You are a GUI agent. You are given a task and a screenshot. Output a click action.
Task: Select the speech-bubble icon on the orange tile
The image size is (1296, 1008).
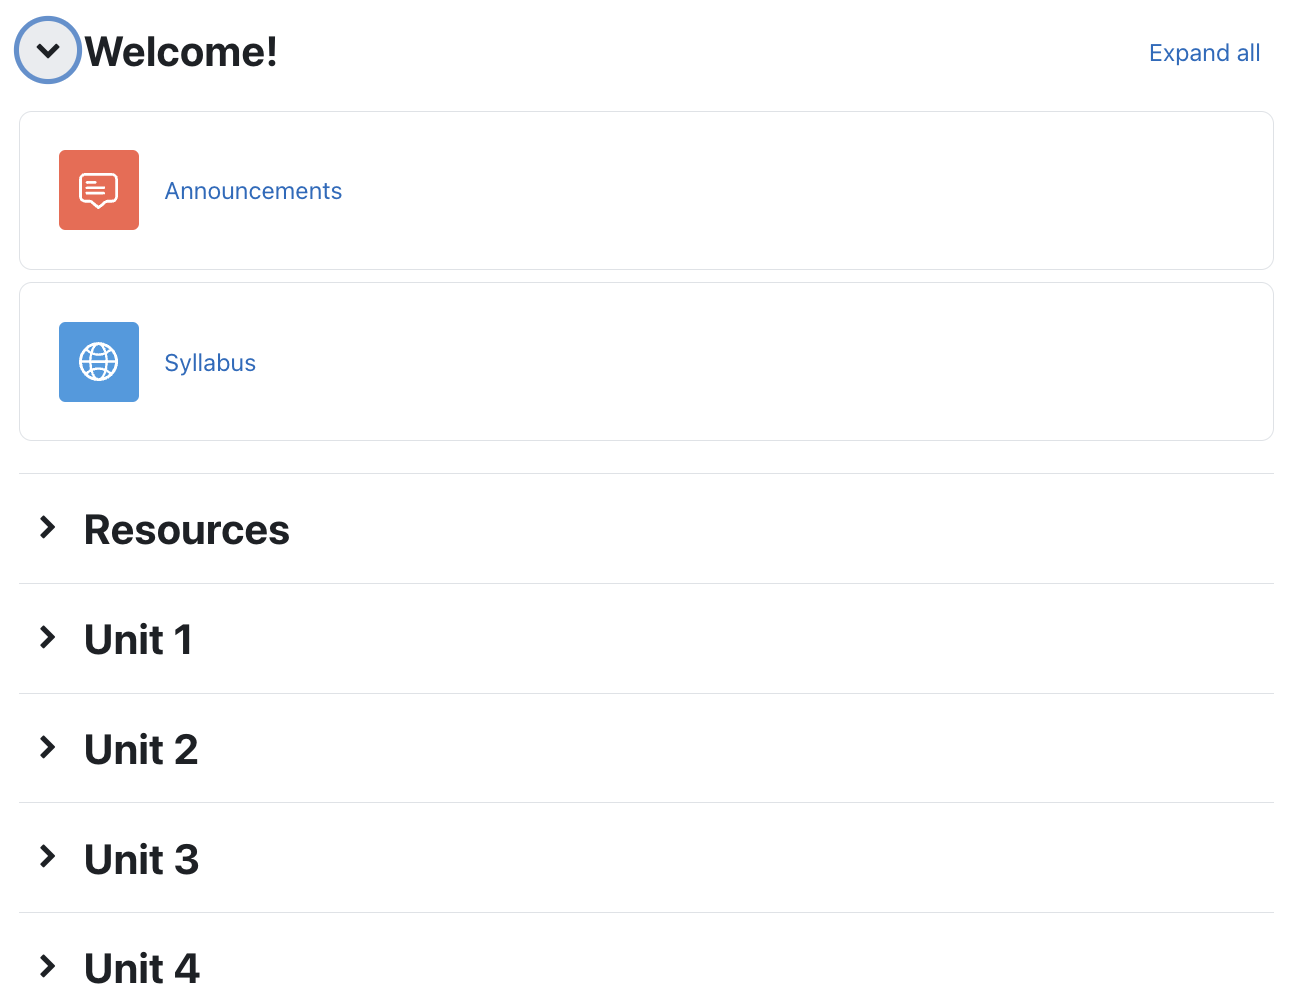[99, 190]
